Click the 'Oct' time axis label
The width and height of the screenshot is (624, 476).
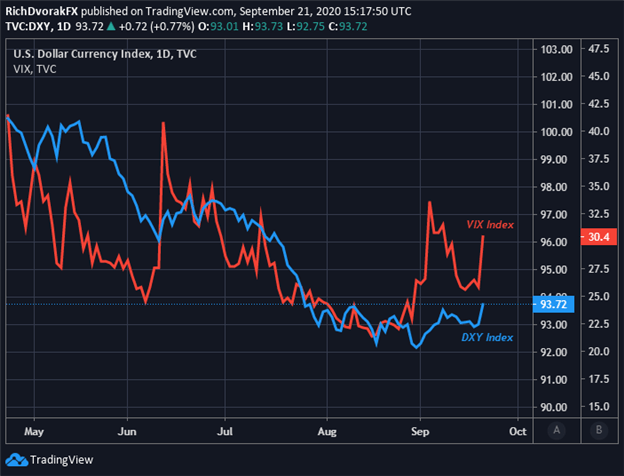[x=518, y=431]
